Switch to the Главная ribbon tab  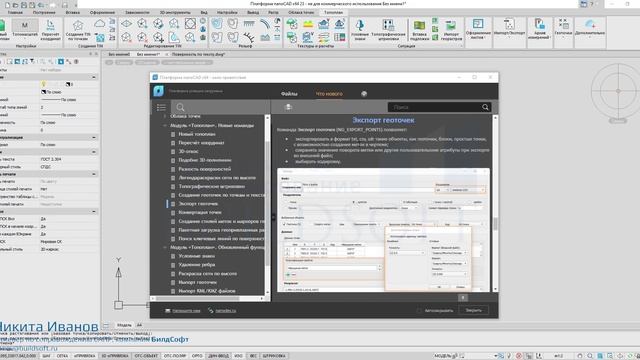click(x=15, y=13)
